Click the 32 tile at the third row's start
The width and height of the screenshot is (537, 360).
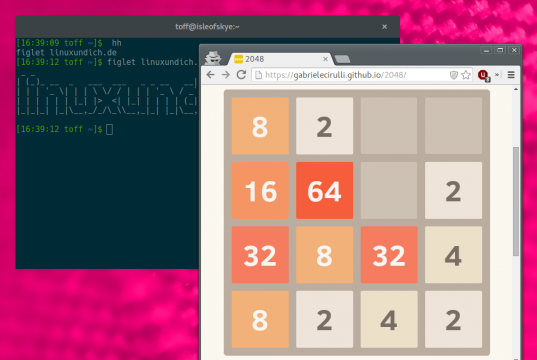point(260,255)
